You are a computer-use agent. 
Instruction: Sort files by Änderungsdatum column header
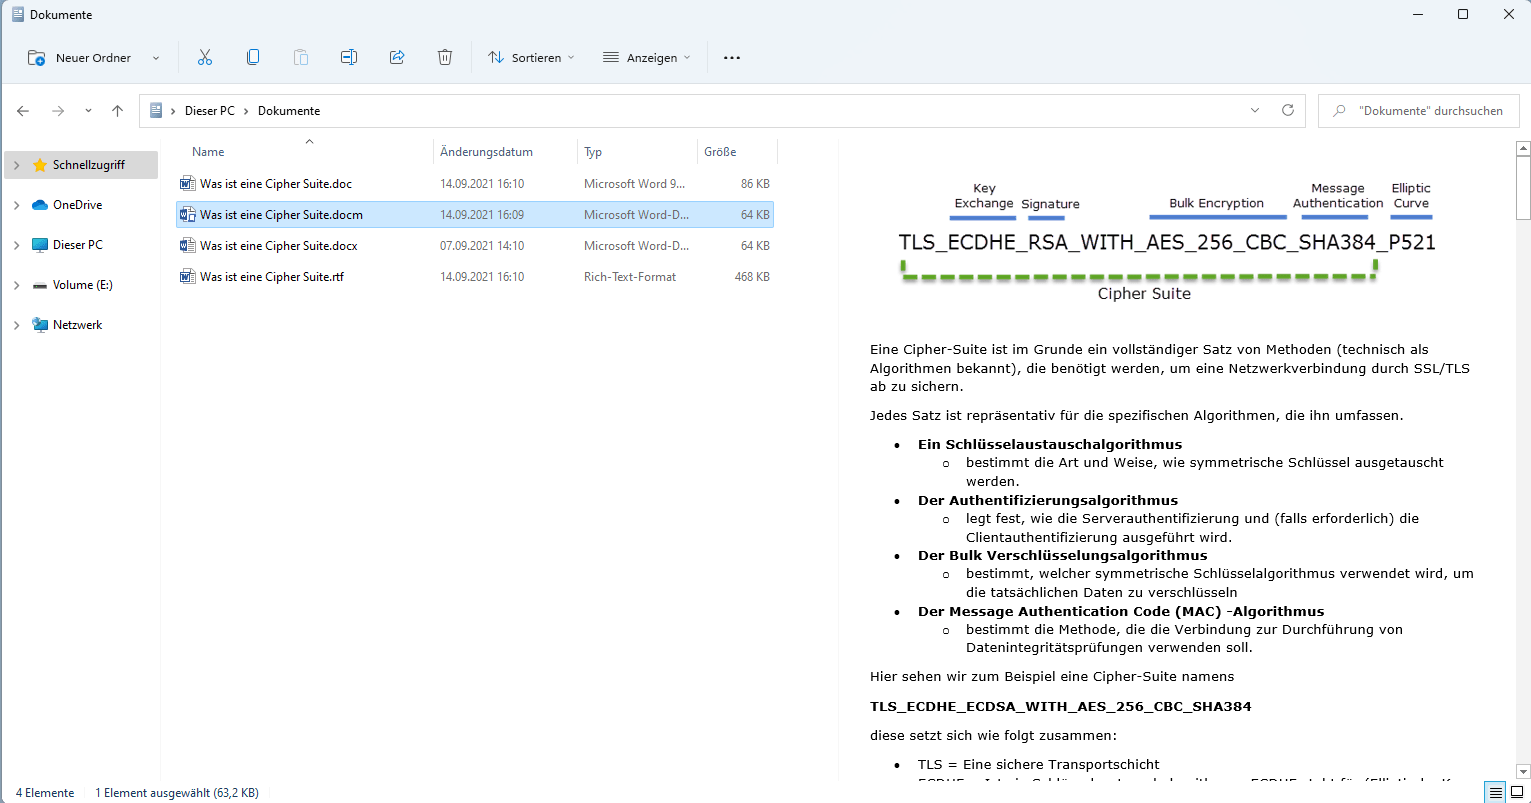[x=486, y=152]
